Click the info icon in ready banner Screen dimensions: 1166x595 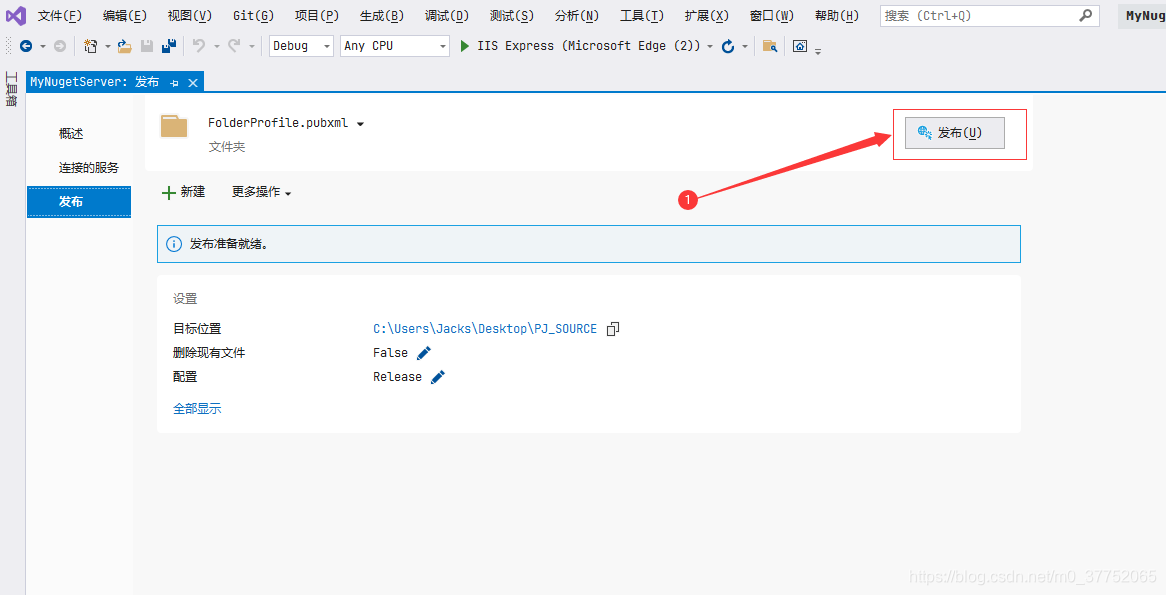(x=173, y=244)
